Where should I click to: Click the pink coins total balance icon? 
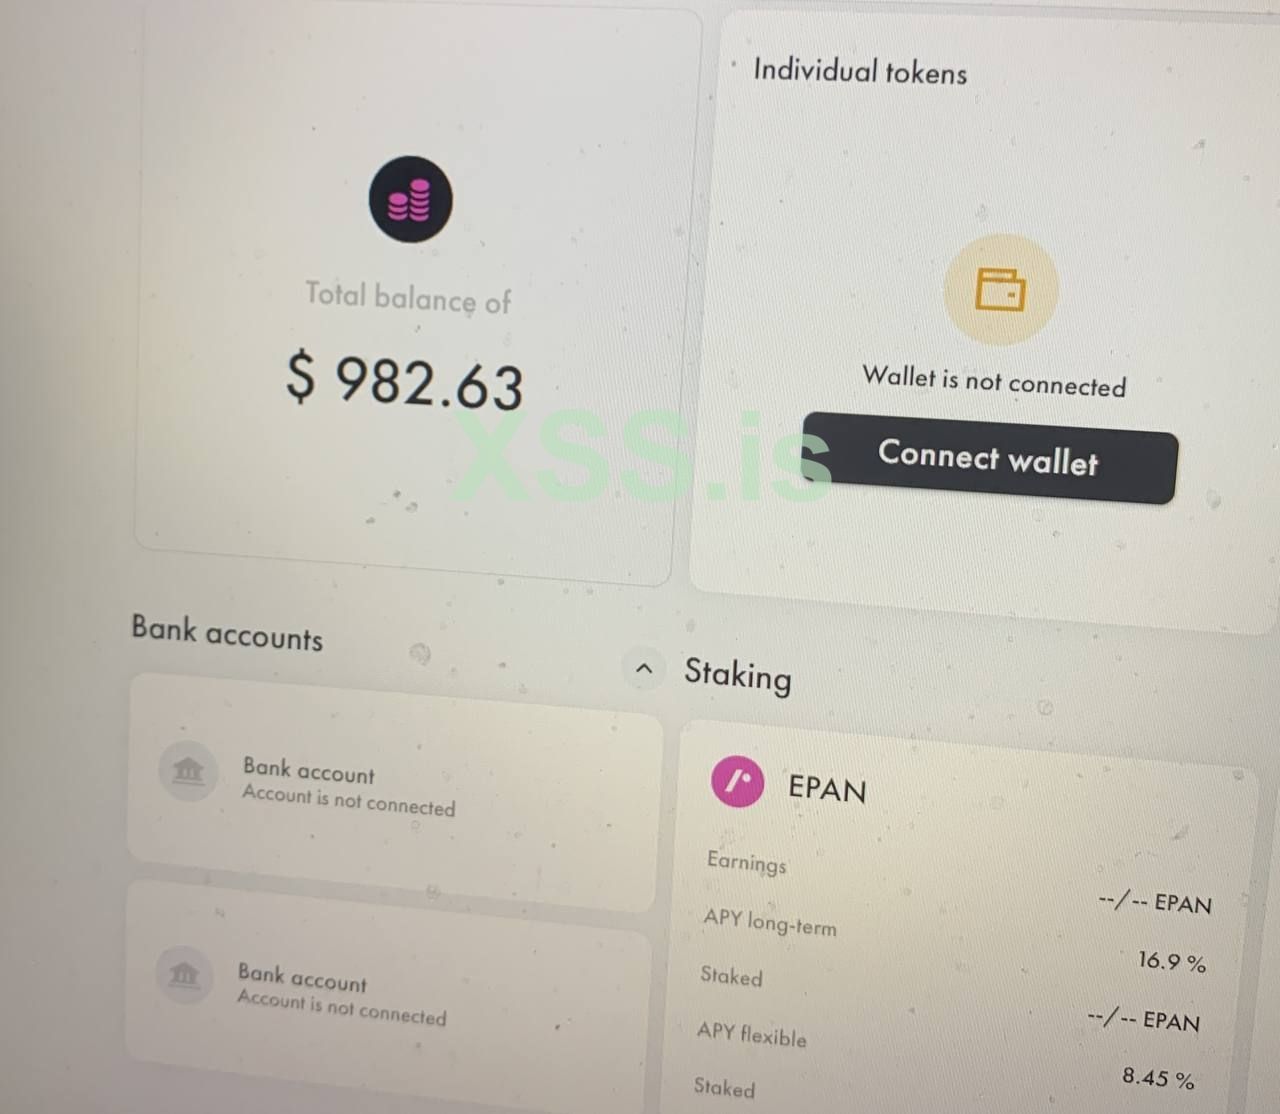point(410,199)
